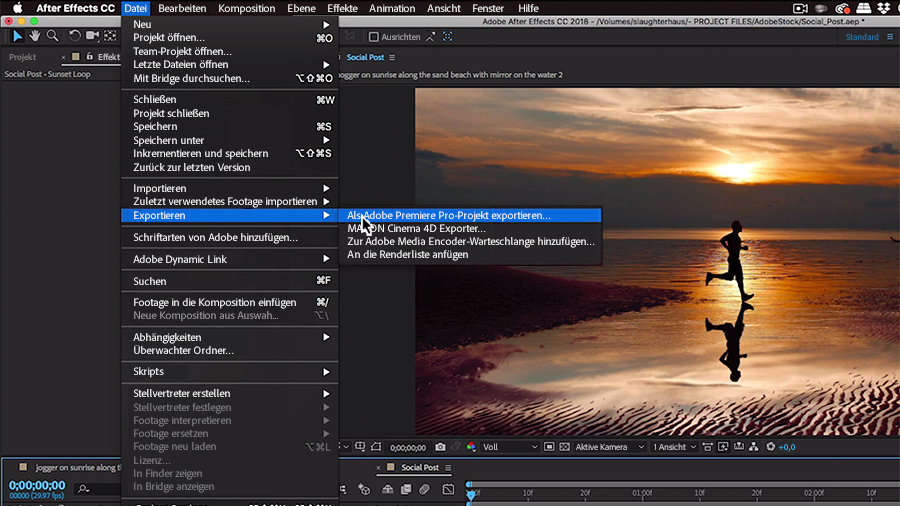The width and height of the screenshot is (900, 506).
Task: Enable the Ausrichten checkbox
Action: click(374, 37)
